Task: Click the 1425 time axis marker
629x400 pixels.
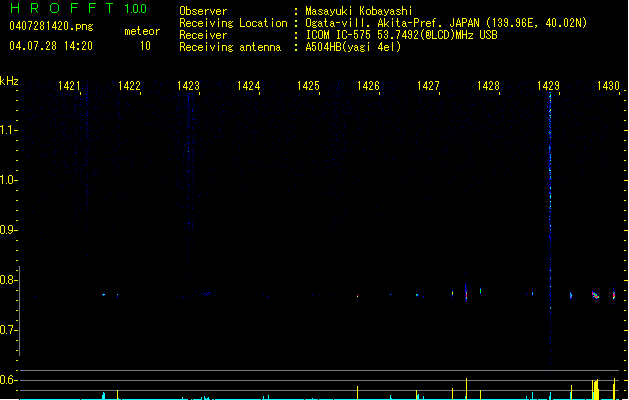Action: [308, 86]
